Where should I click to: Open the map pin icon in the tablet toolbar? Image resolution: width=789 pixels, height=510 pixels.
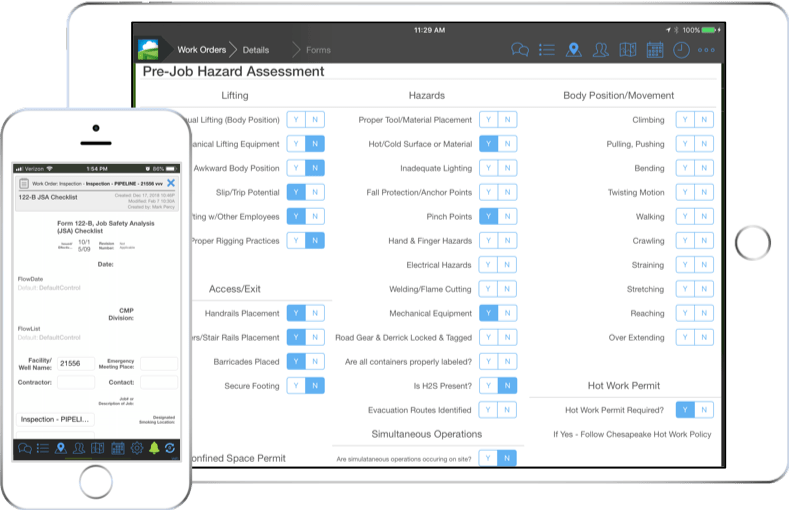pyautogui.click(x=574, y=50)
